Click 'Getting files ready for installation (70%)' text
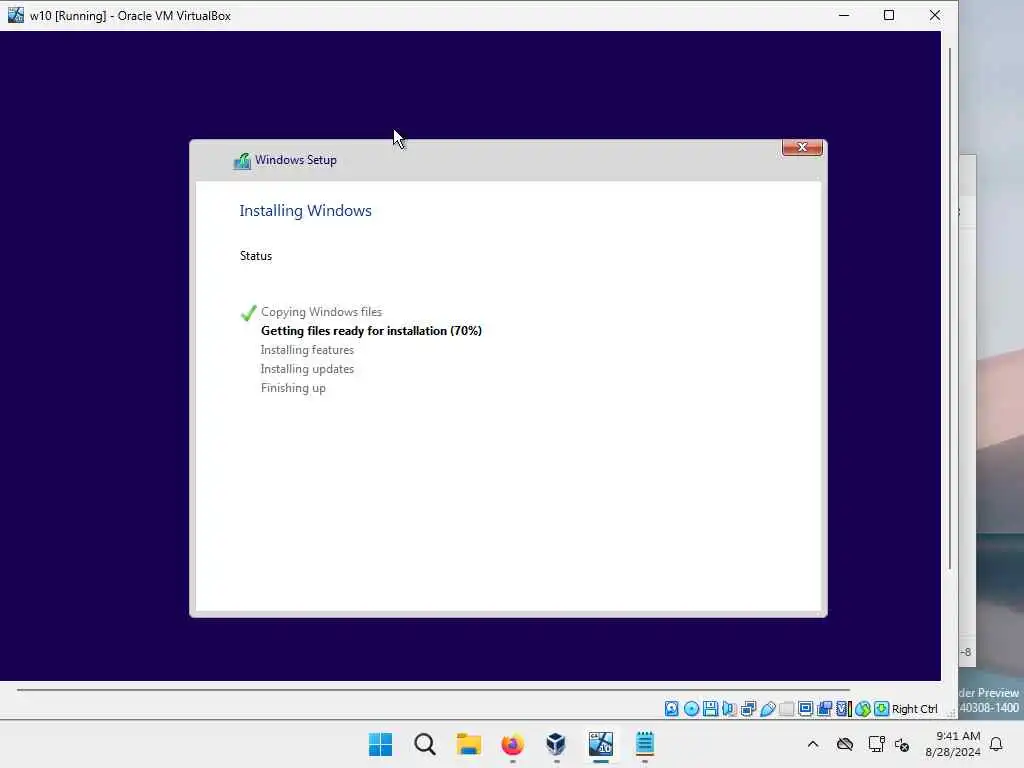Image resolution: width=1024 pixels, height=768 pixels. [x=371, y=331]
